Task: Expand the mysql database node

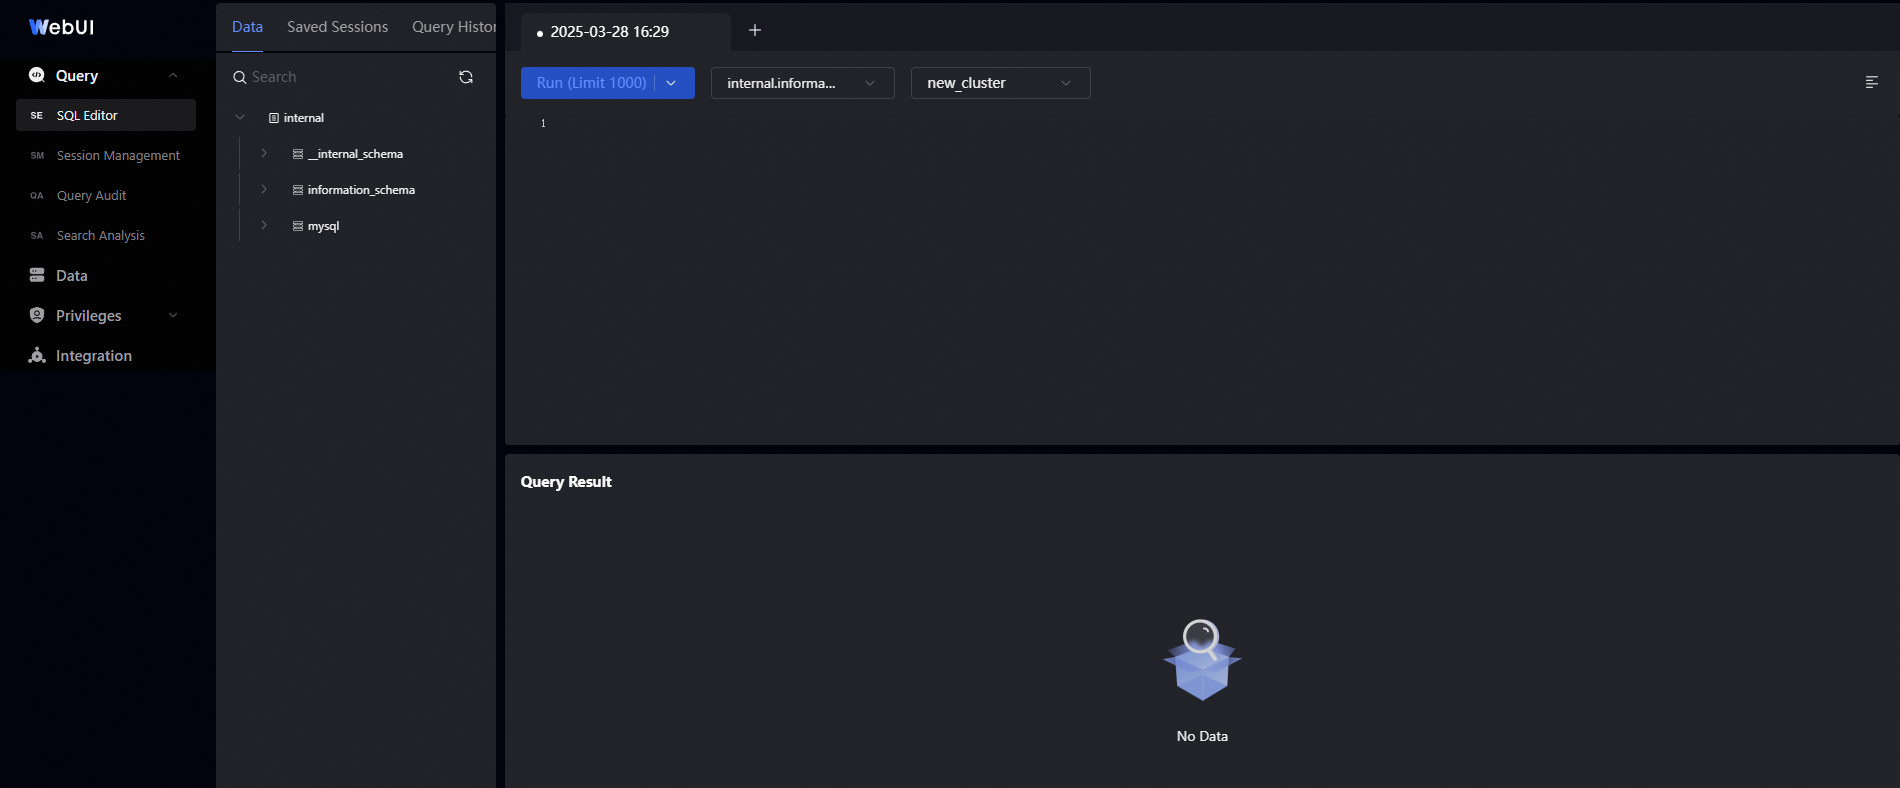Action: (264, 225)
